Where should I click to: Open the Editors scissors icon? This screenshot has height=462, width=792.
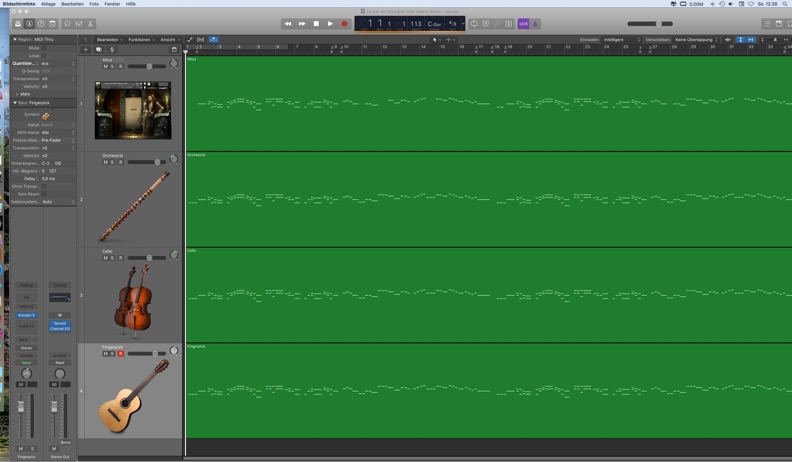(x=90, y=24)
